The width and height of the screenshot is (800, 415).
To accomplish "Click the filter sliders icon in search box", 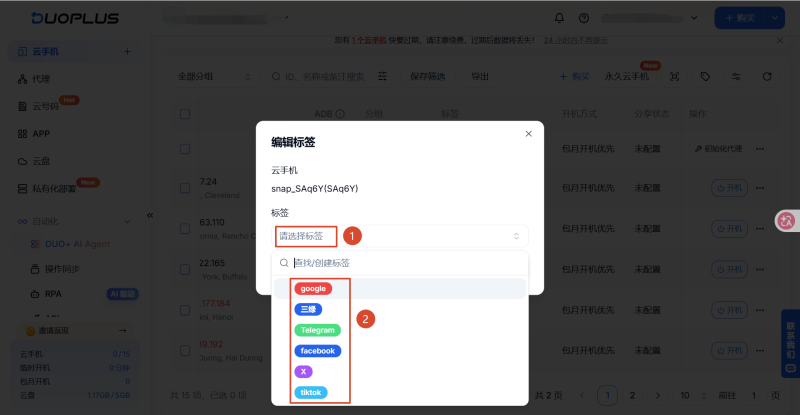I will [382, 77].
